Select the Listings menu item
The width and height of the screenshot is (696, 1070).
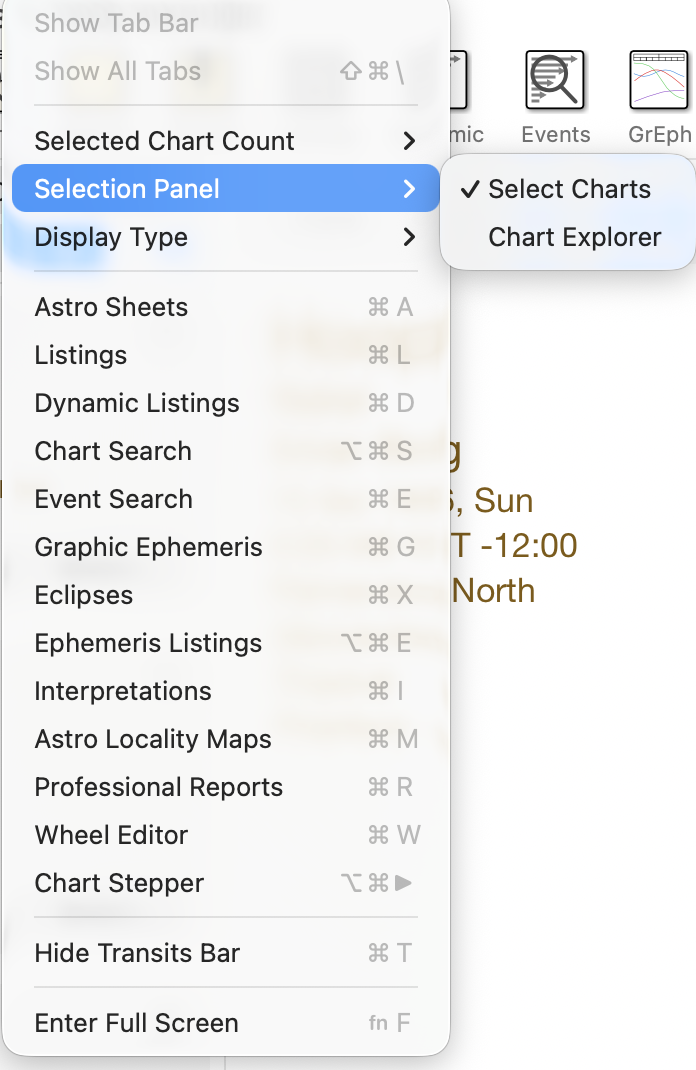coord(80,355)
